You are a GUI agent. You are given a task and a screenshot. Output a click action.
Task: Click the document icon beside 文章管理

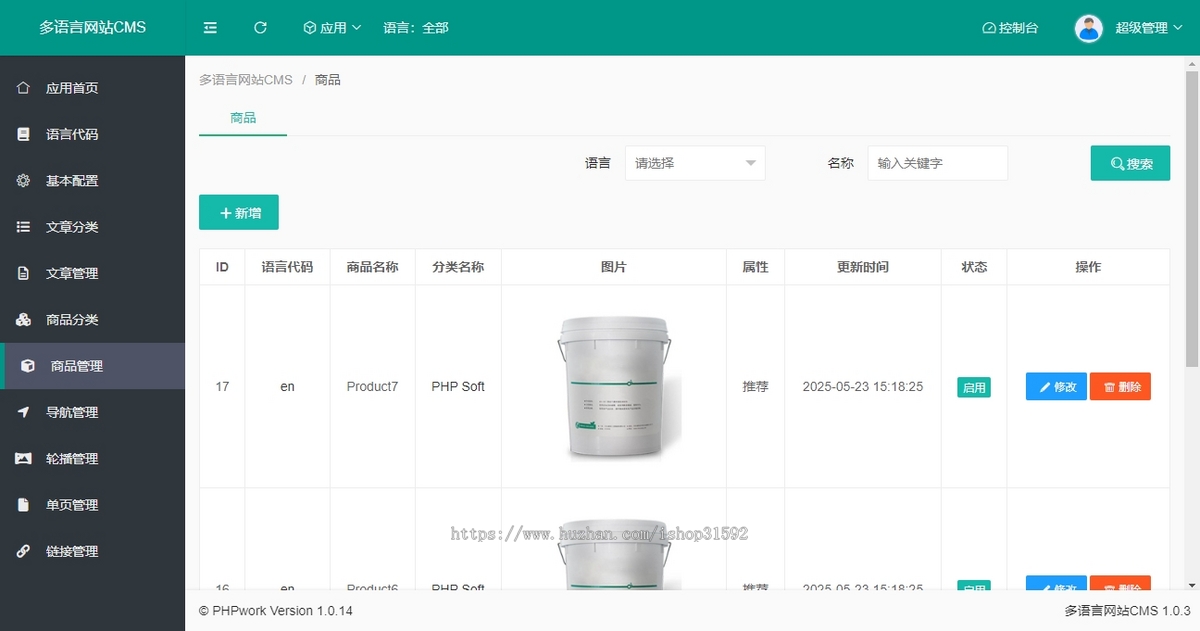click(x=23, y=273)
